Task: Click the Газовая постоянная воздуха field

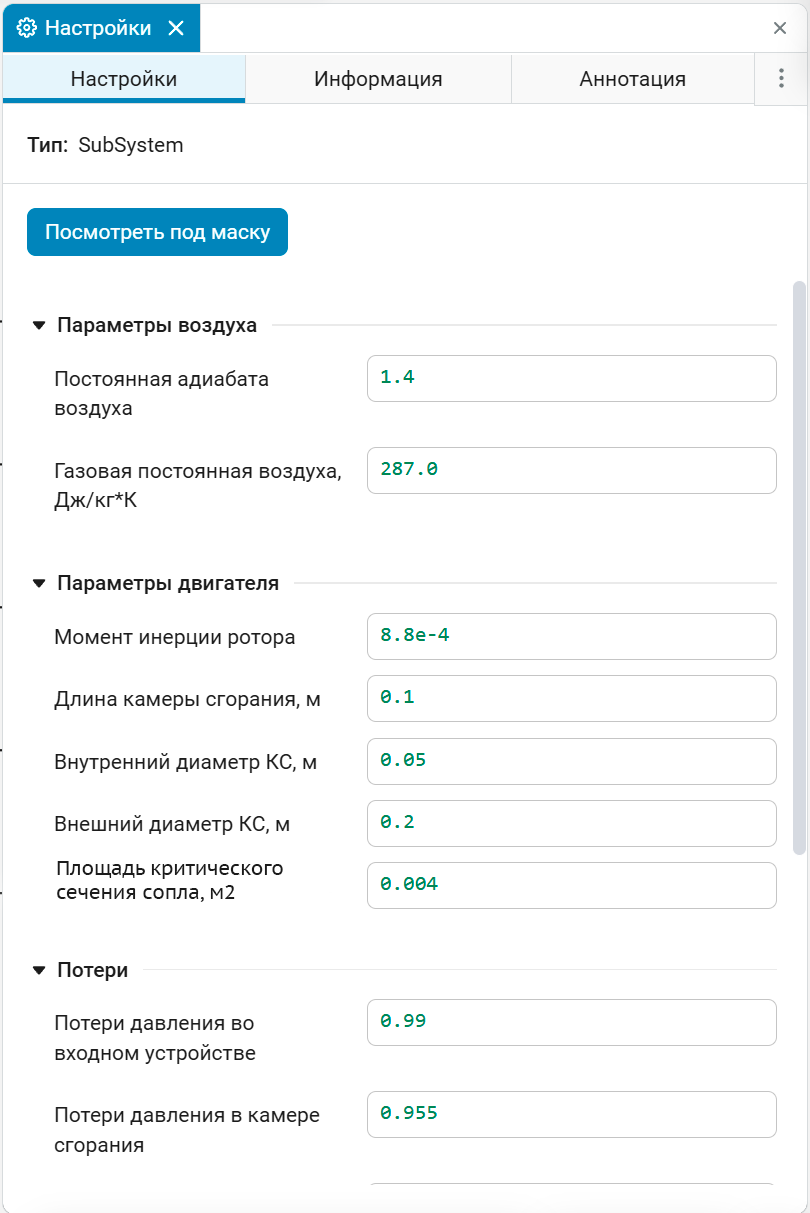Action: (x=571, y=470)
